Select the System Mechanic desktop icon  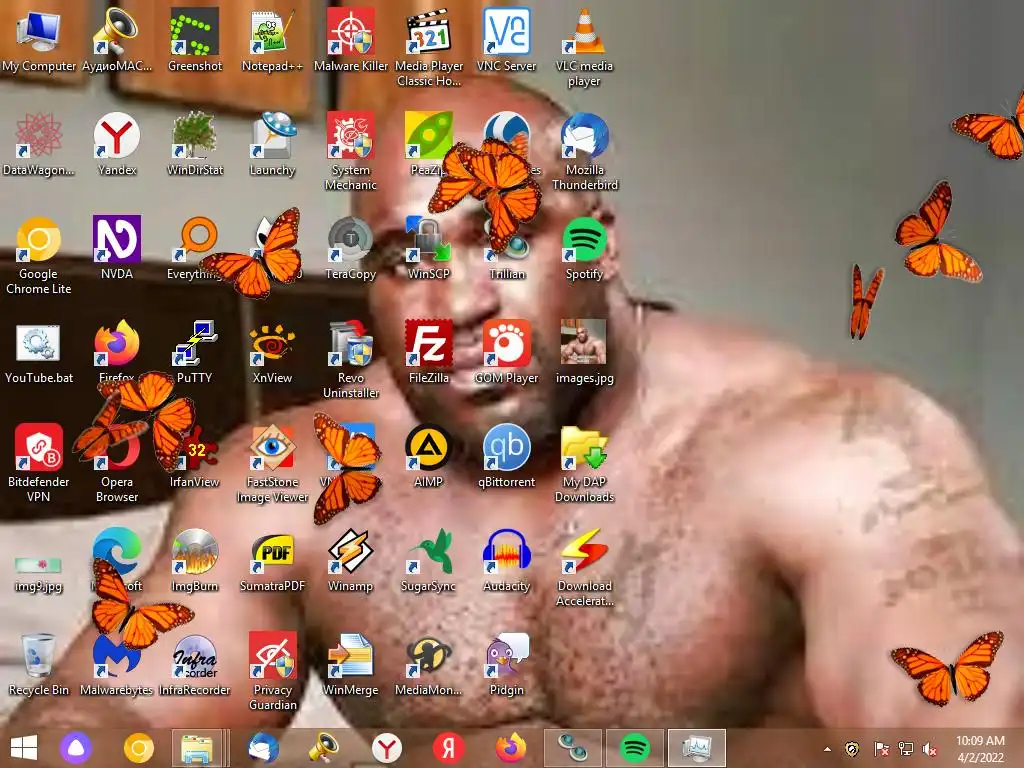pos(351,152)
